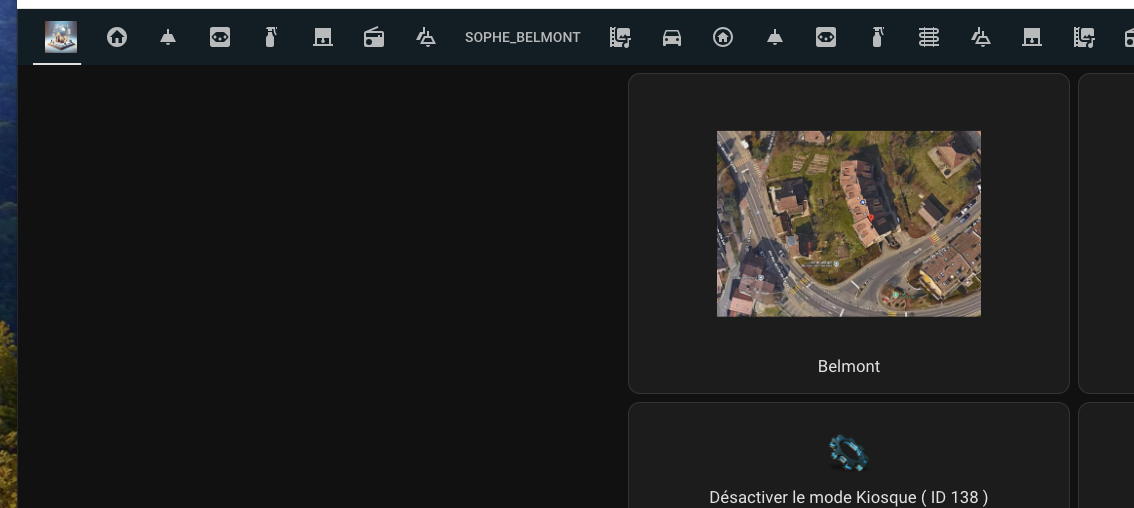Open multi-lamp tab right of the heating coil
This screenshot has height=508, width=1134.
981,37
